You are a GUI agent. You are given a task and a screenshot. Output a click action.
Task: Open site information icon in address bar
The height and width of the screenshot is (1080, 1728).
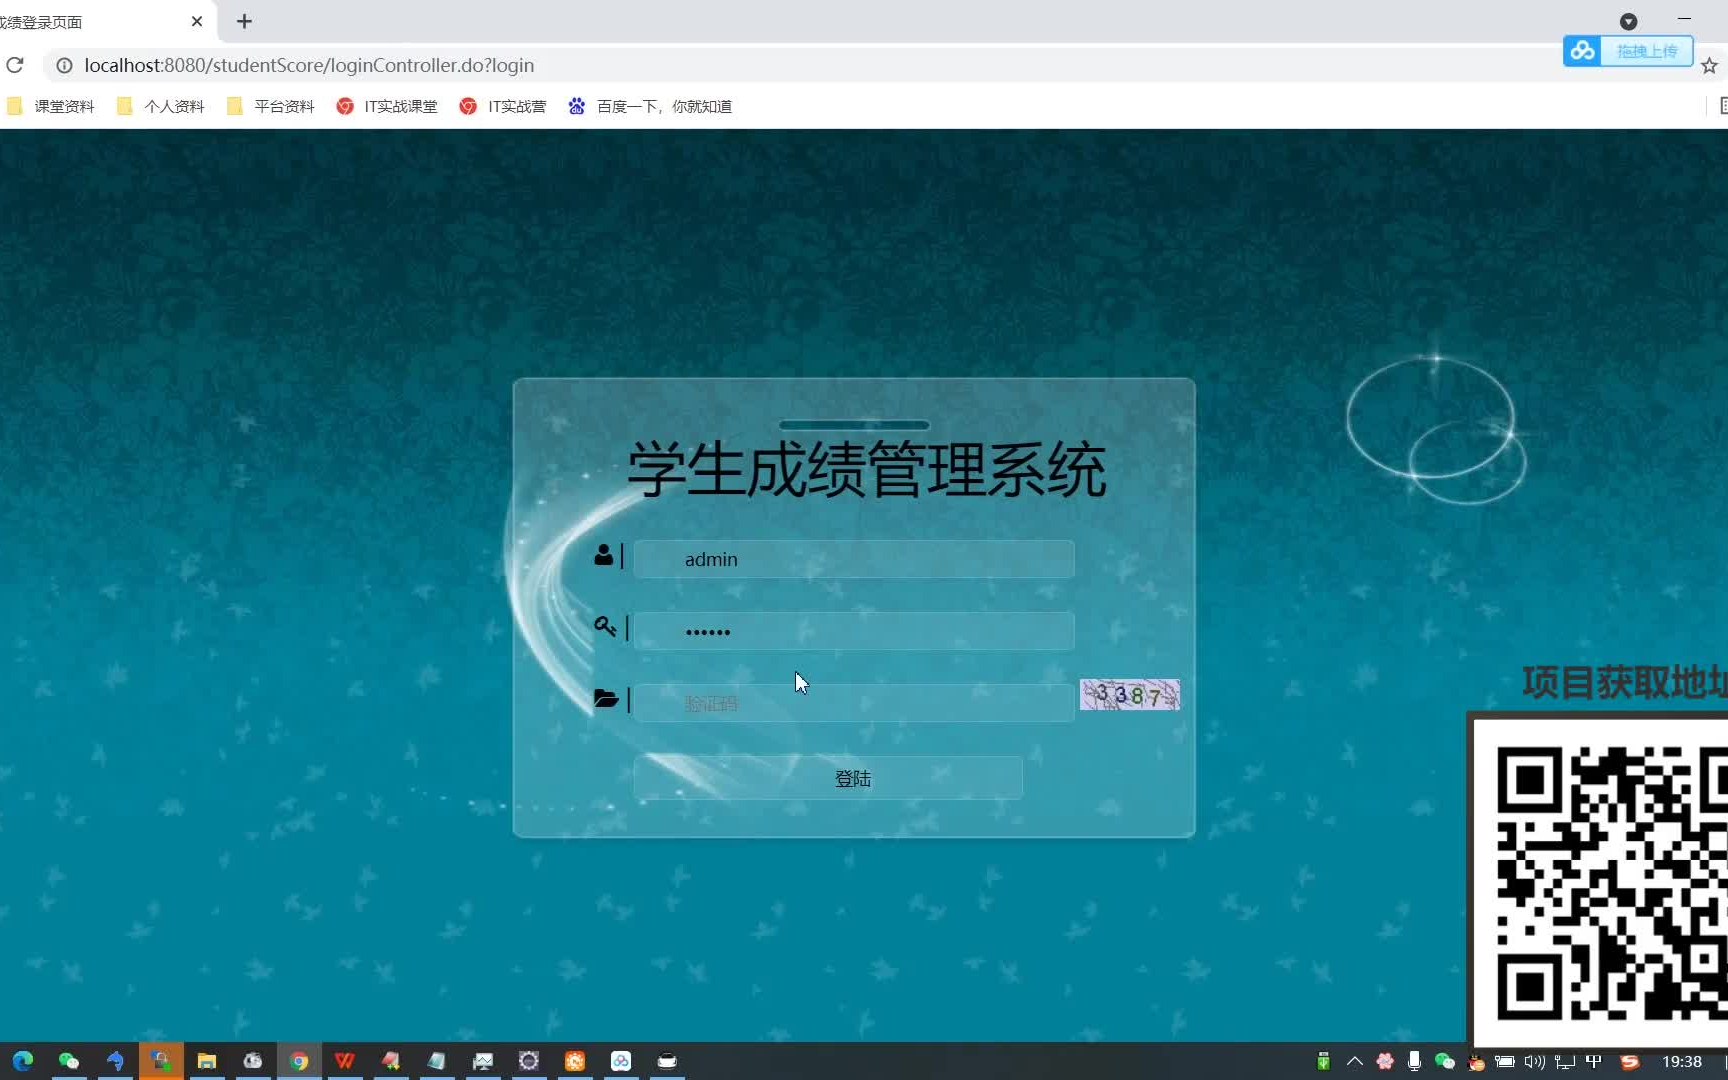[64, 65]
